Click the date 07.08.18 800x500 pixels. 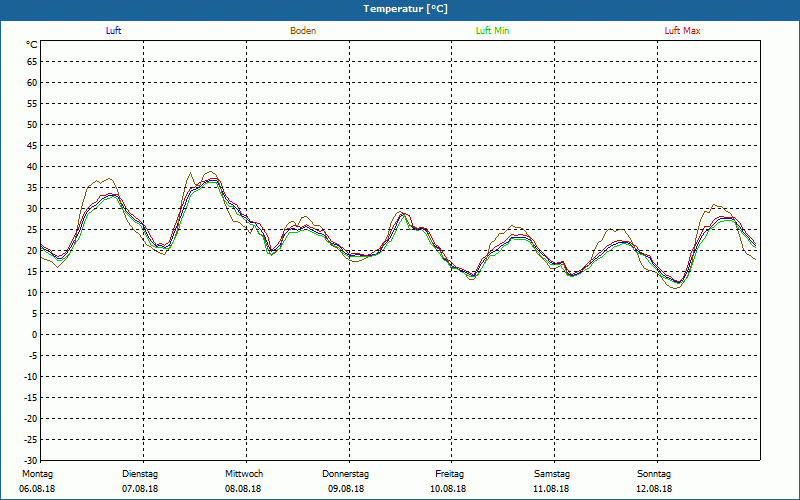(140, 489)
